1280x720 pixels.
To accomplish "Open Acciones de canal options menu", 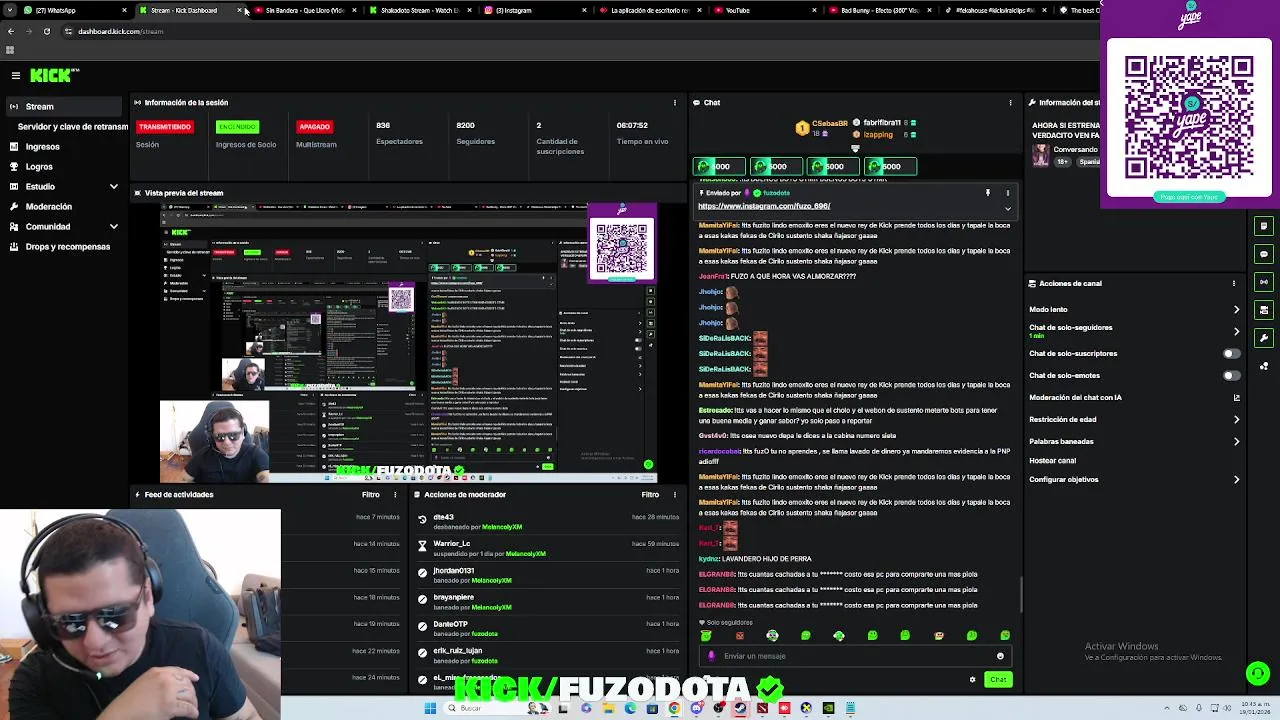I will click(1233, 283).
